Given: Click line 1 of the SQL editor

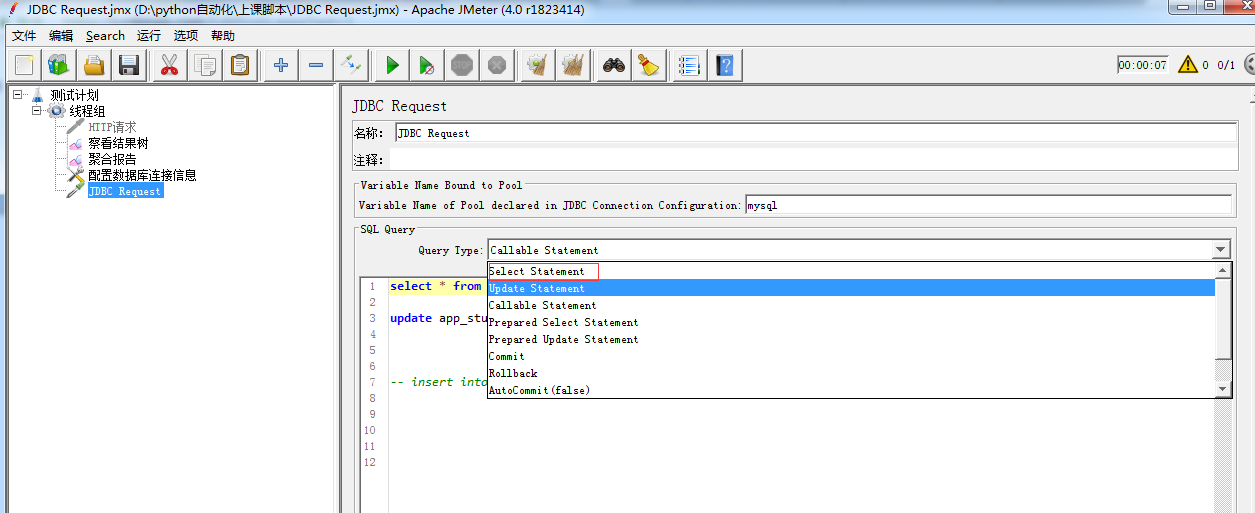Looking at the screenshot, I should [436, 286].
